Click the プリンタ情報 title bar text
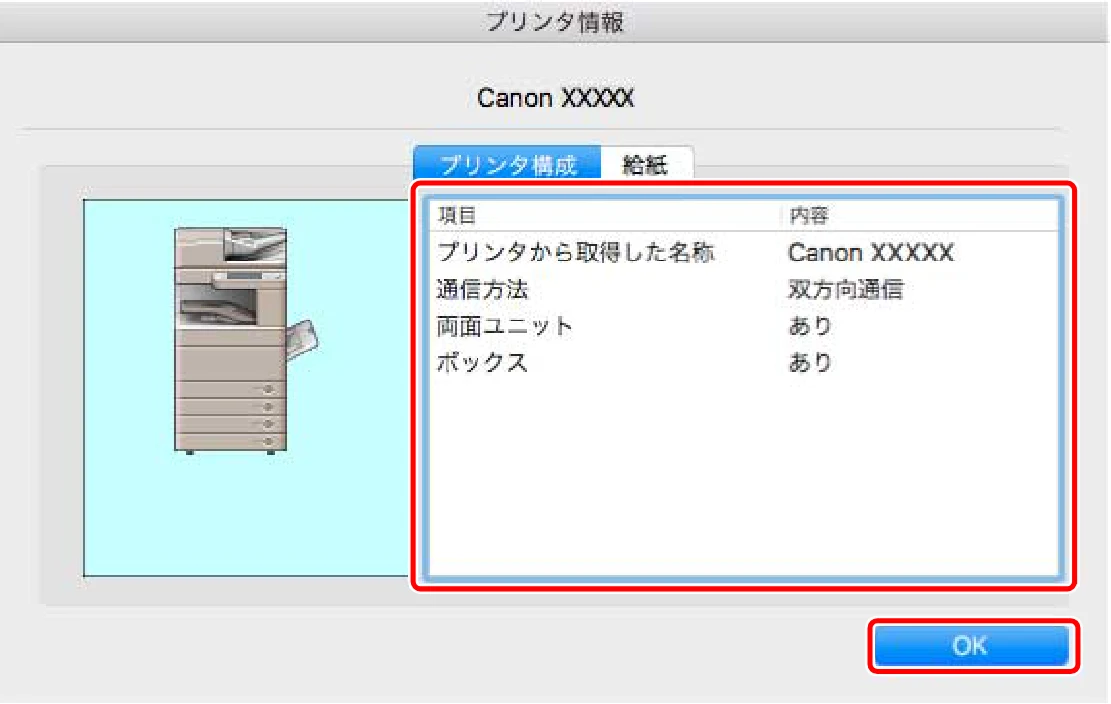This screenshot has width=1111, height=704. (x=555, y=22)
